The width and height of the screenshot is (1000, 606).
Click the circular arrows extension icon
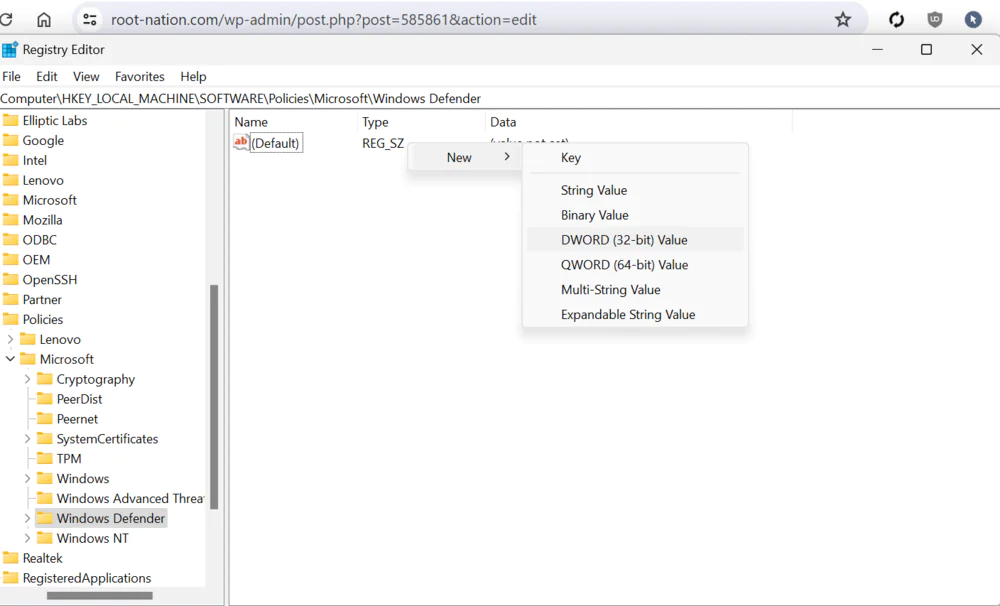[x=896, y=20]
